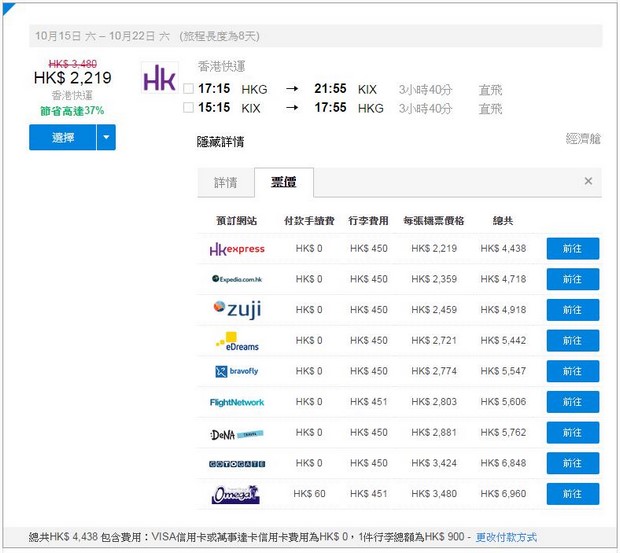Click 前往 for the GOTOGATE row
The width and height of the screenshot is (620, 553).
pyautogui.click(x=573, y=463)
